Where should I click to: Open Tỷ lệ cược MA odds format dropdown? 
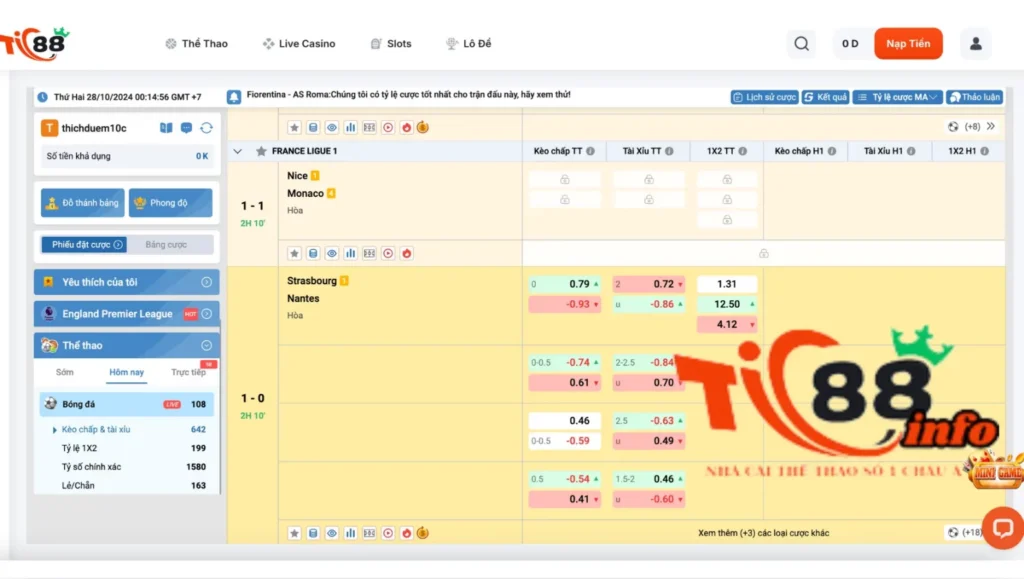[898, 97]
